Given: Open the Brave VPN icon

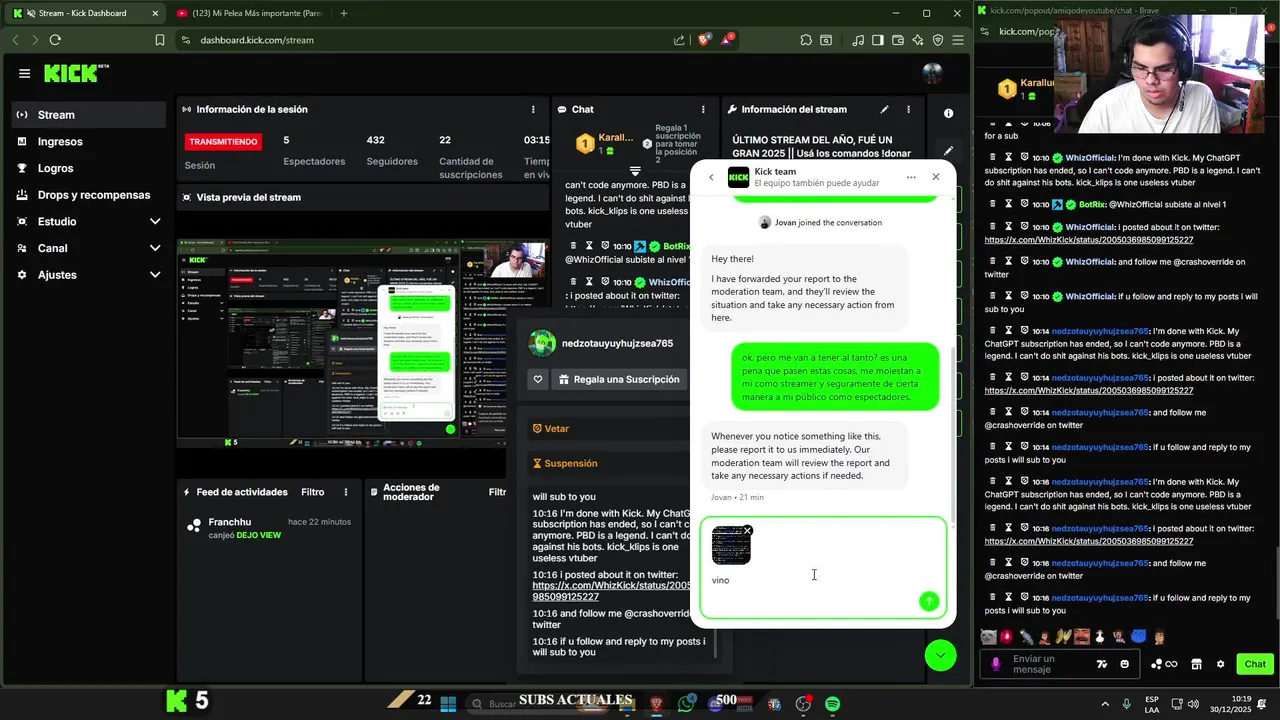Looking at the screenshot, I should coord(938,40).
